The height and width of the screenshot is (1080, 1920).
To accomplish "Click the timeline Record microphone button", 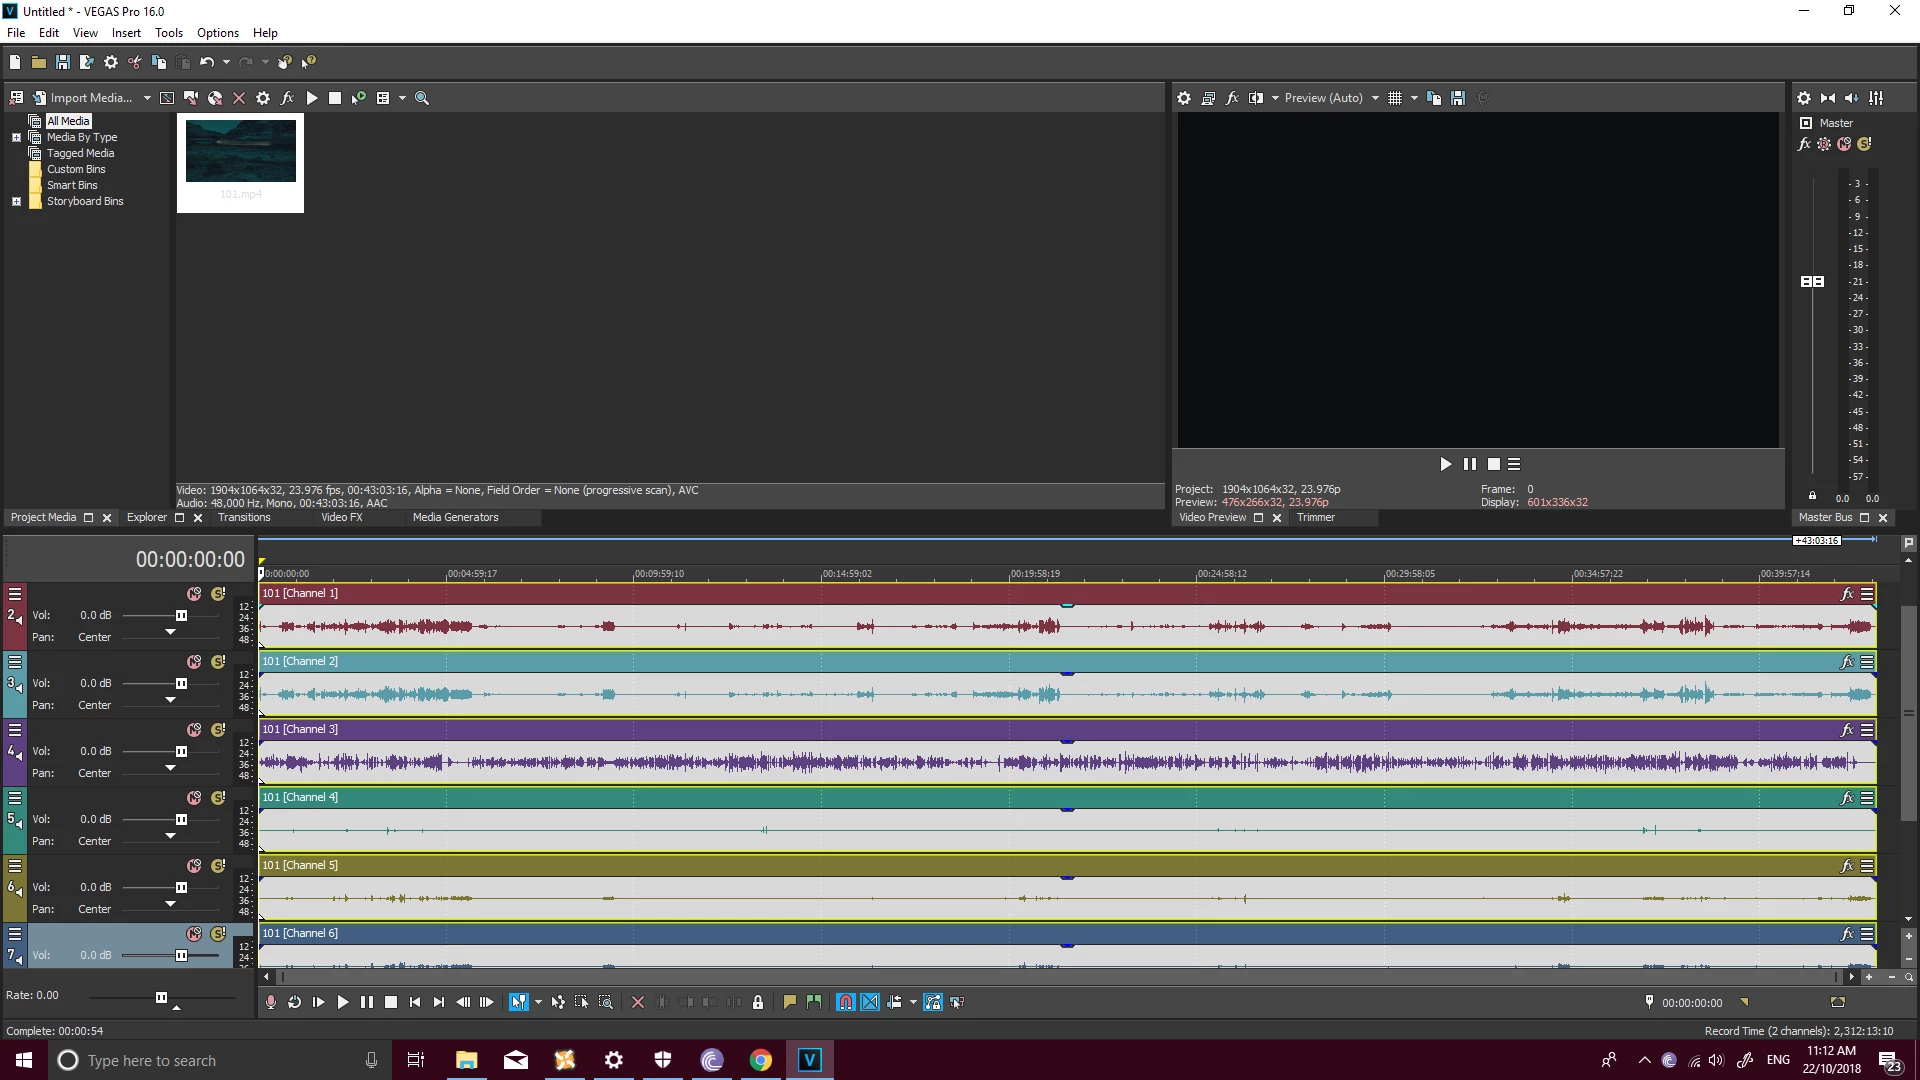I will [x=270, y=1002].
